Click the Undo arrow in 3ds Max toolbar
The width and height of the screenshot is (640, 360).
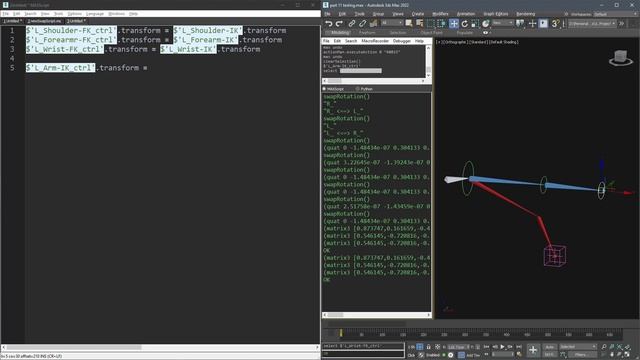pos(329,24)
